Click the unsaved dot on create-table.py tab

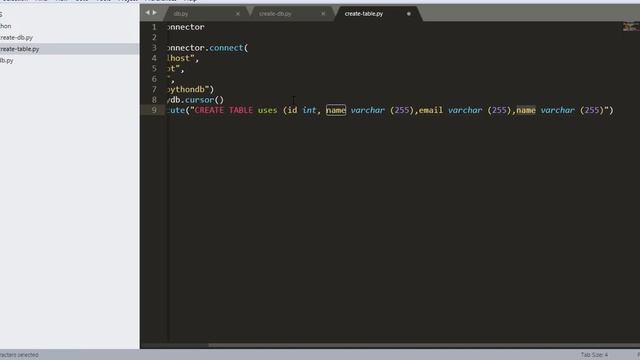coord(409,14)
